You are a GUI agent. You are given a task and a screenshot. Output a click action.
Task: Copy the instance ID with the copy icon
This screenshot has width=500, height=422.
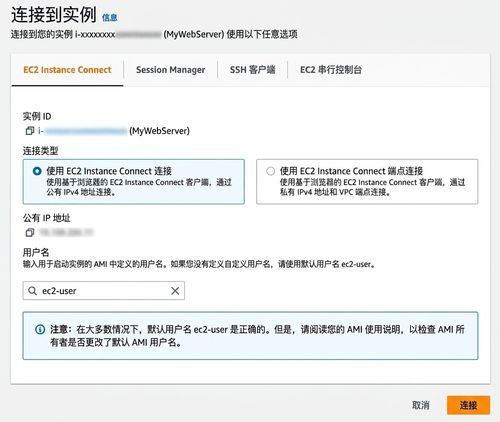pyautogui.click(x=30, y=131)
